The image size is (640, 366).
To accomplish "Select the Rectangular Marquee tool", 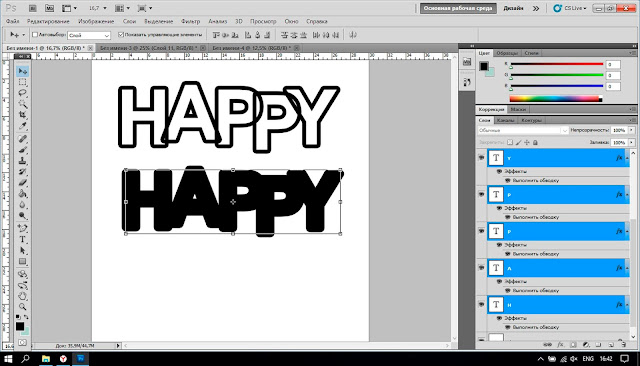I will [x=22, y=82].
